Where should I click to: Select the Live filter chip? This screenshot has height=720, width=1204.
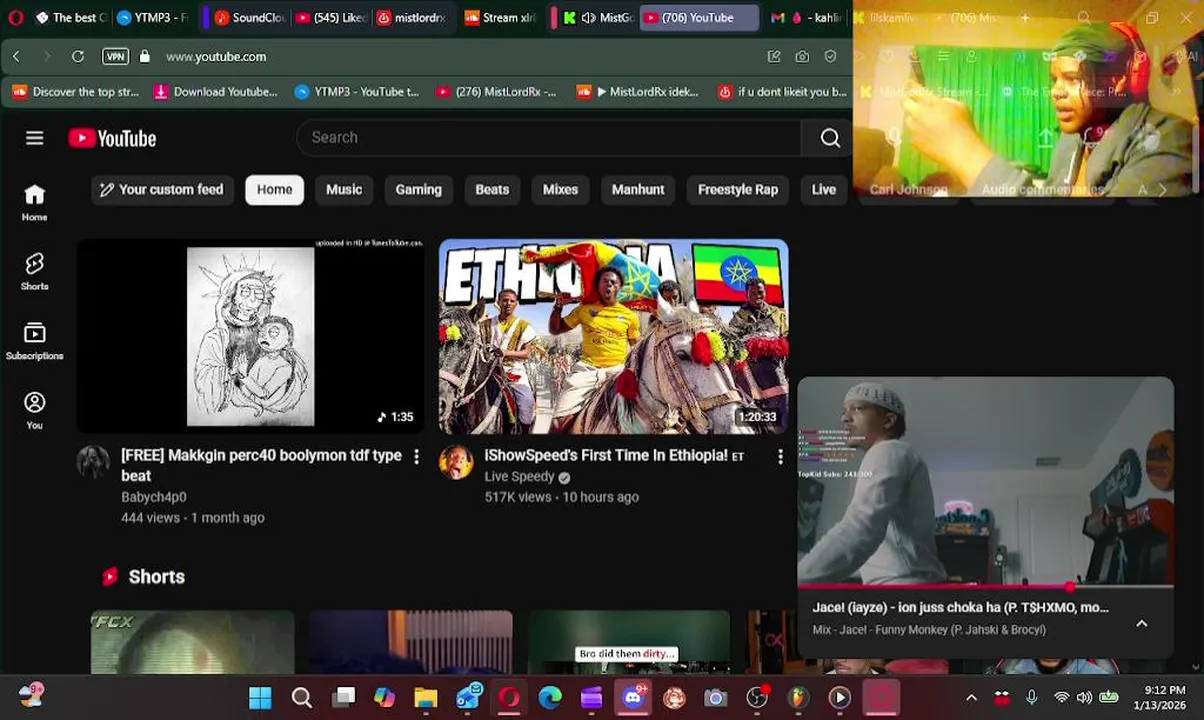(x=824, y=190)
